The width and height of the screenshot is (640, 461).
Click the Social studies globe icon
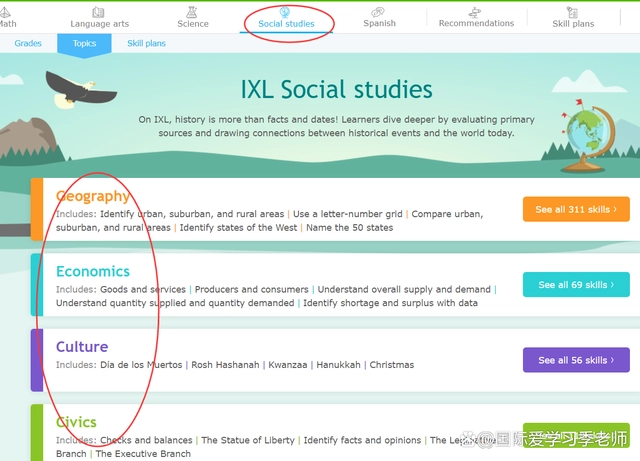285,12
